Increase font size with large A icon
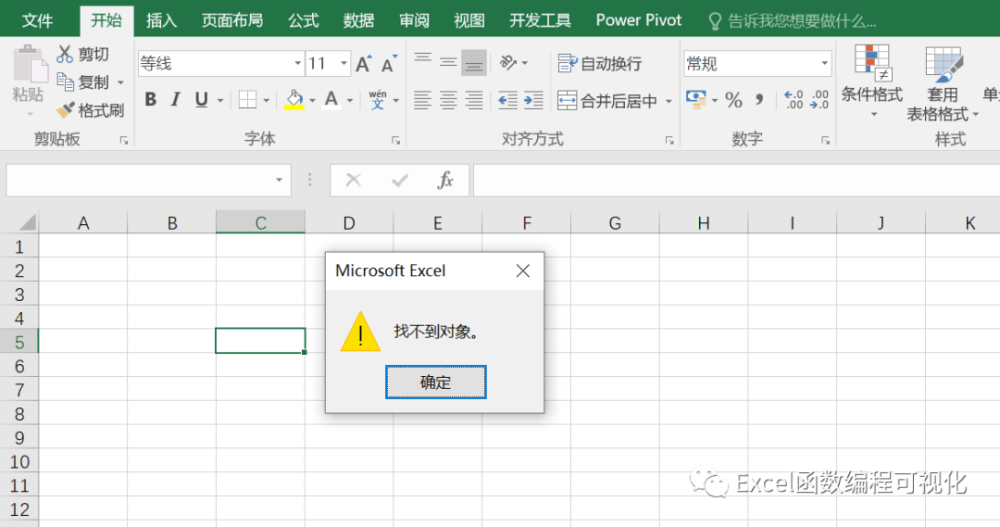 [x=364, y=64]
